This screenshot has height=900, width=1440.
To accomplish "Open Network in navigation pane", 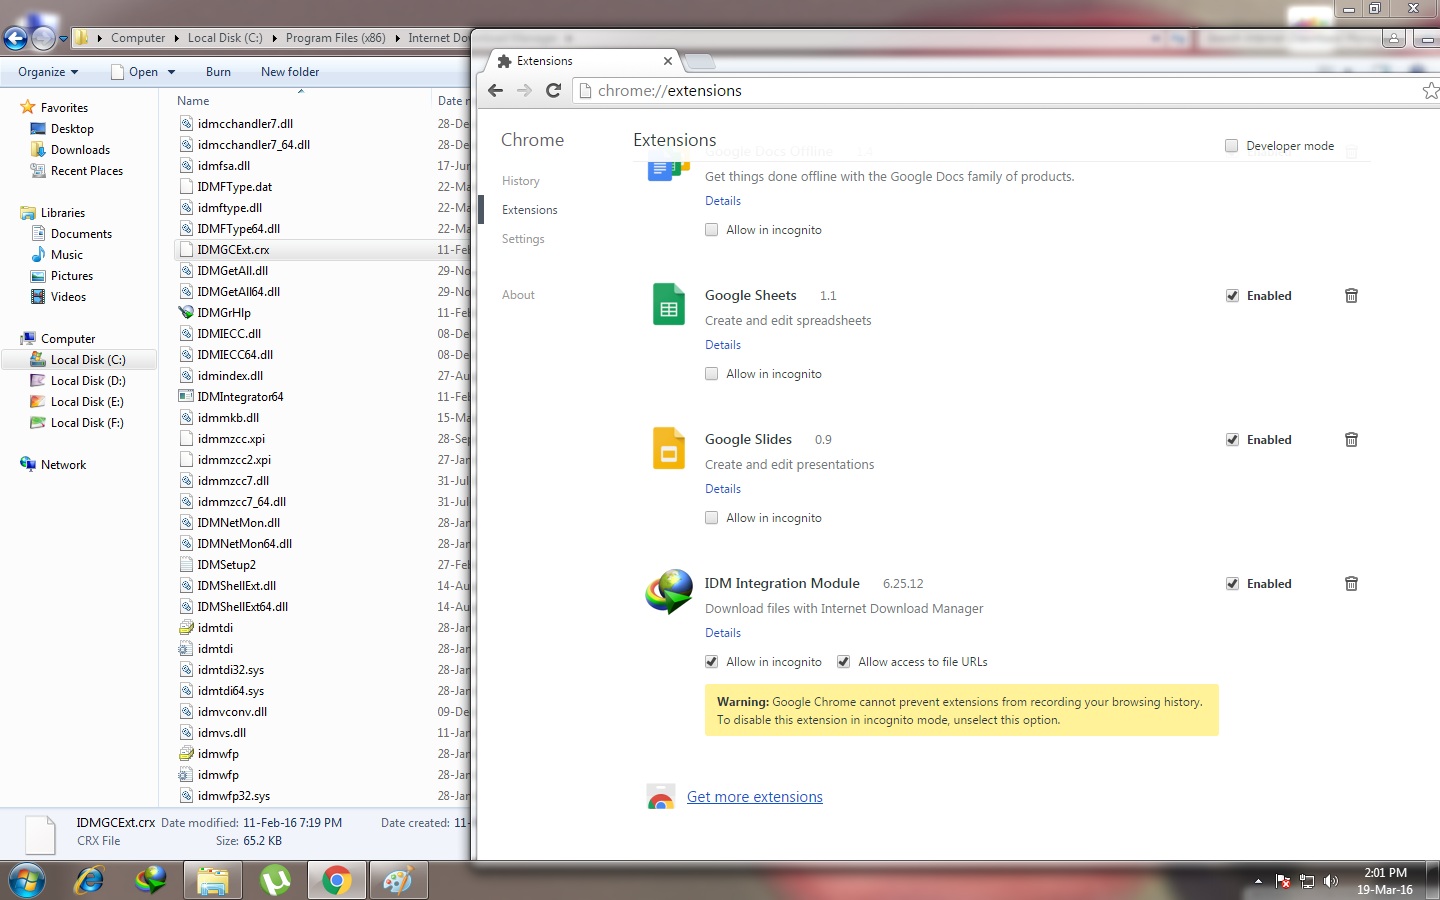I will [63, 465].
